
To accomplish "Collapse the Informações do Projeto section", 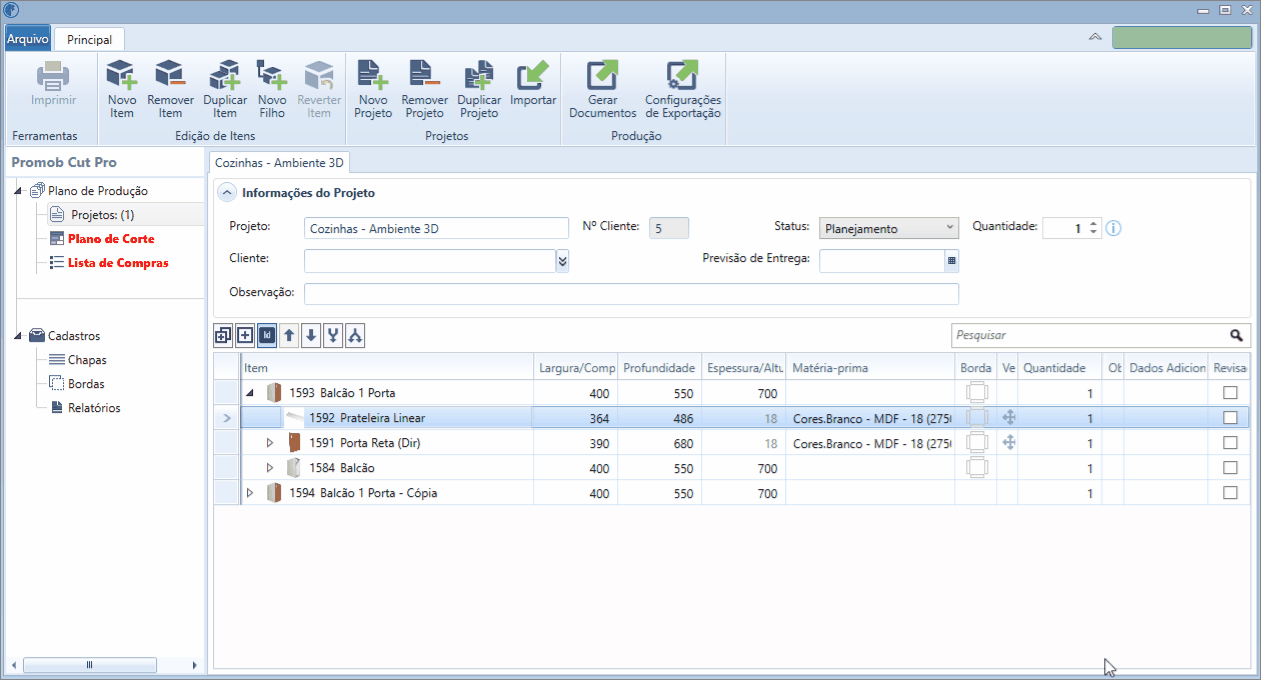I will (x=227, y=193).
